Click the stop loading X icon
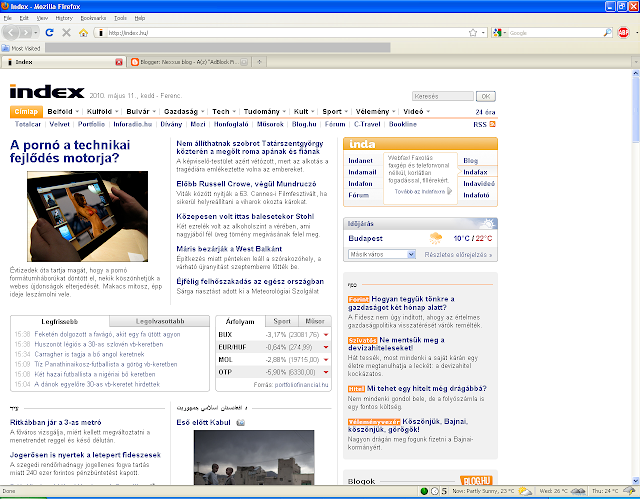 (x=67, y=33)
